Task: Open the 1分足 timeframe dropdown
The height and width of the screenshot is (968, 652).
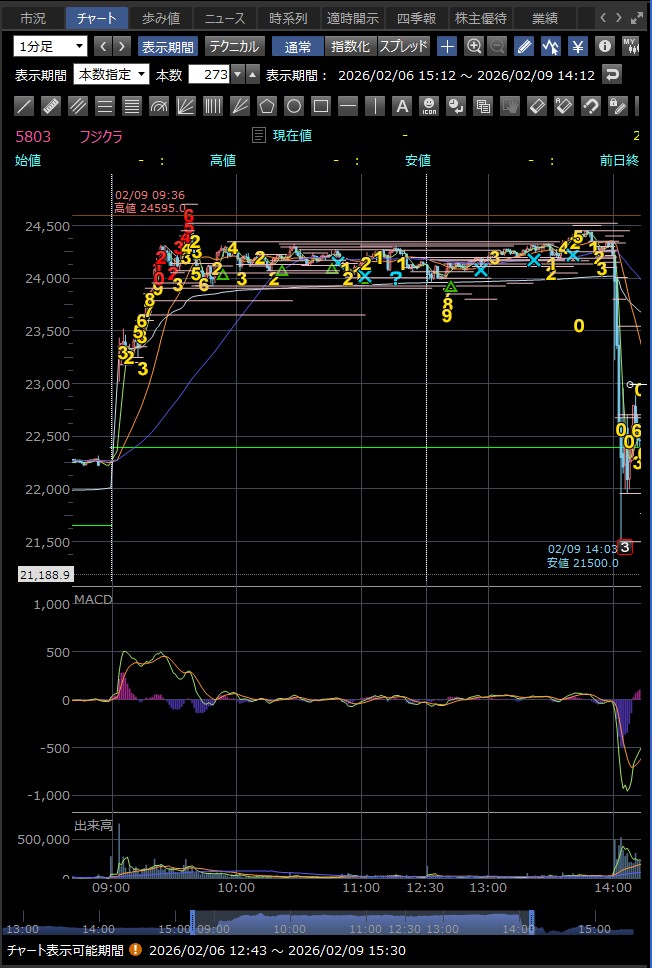Action: tap(50, 46)
